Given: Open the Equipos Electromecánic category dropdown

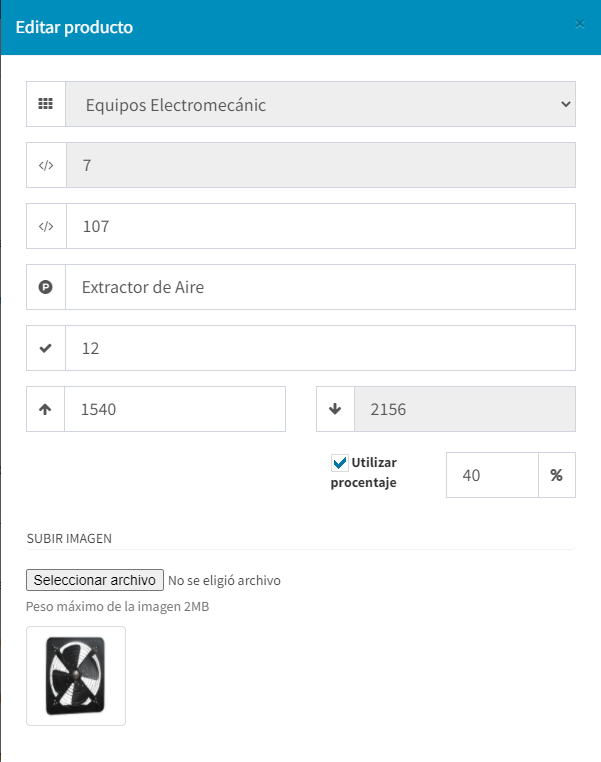Looking at the screenshot, I should (x=320, y=104).
